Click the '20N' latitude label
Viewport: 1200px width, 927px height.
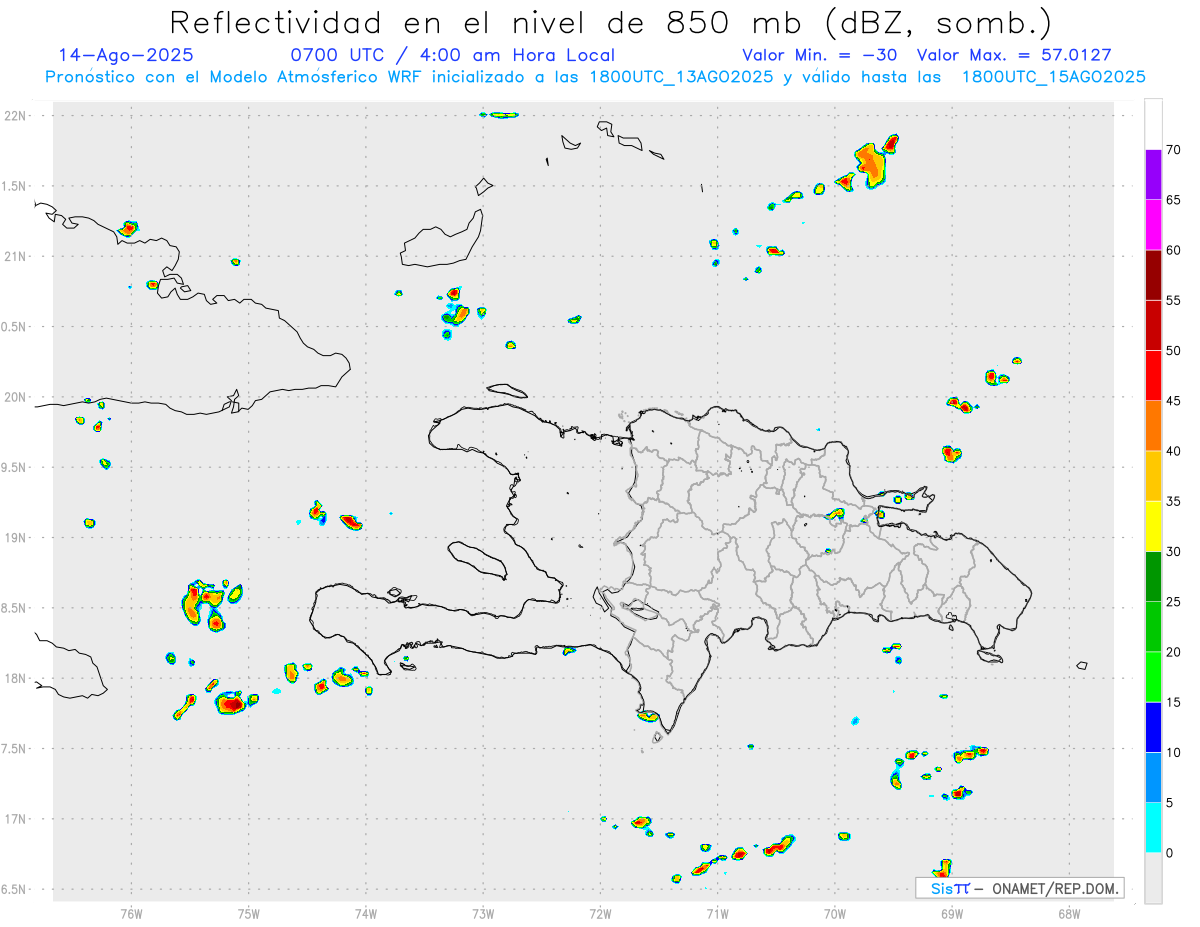(x=15, y=398)
